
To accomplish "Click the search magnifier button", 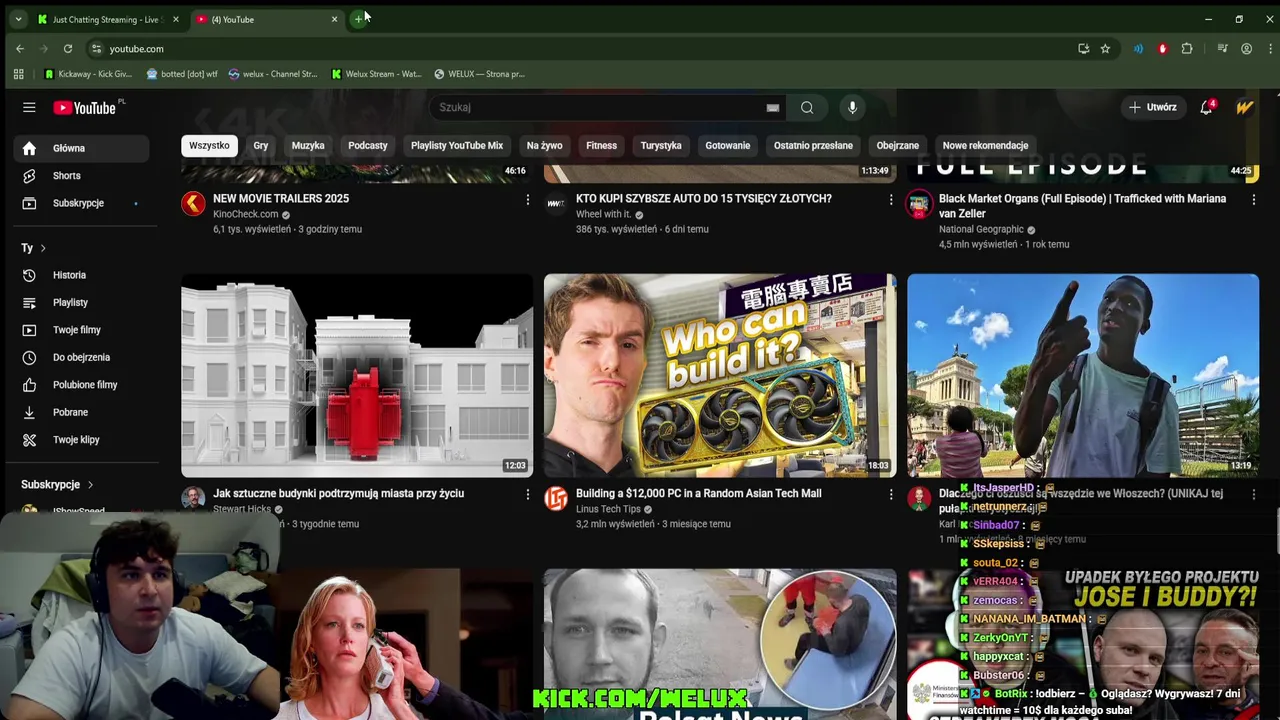I will (807, 107).
